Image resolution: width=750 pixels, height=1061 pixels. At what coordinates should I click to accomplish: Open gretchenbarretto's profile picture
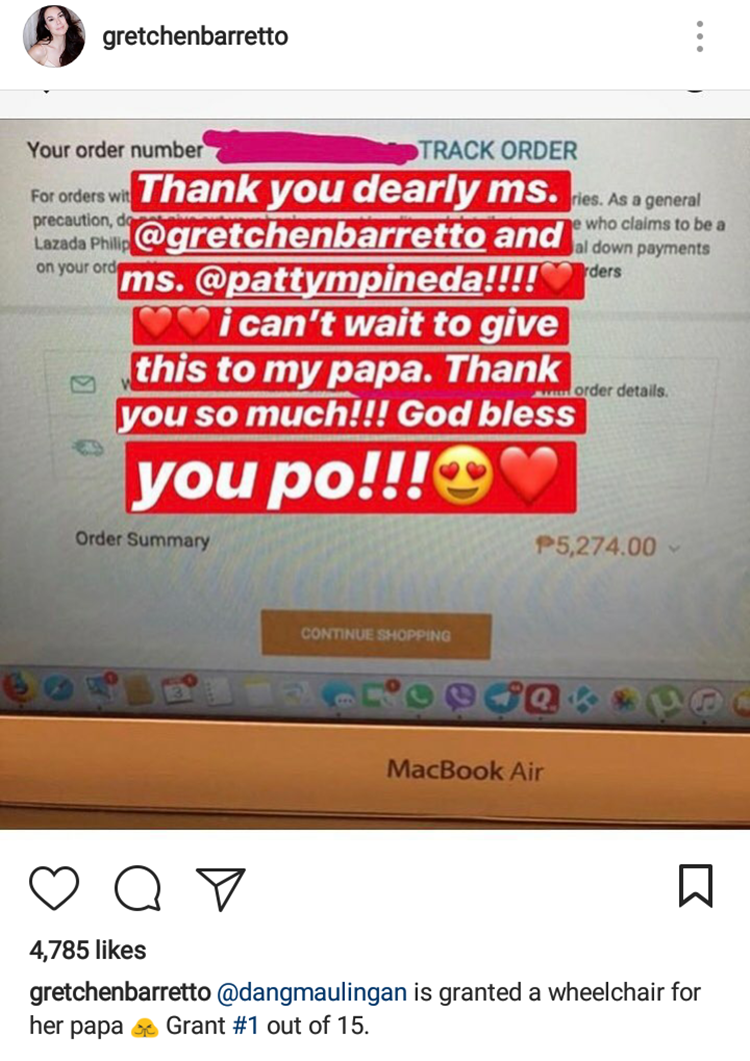[54, 37]
